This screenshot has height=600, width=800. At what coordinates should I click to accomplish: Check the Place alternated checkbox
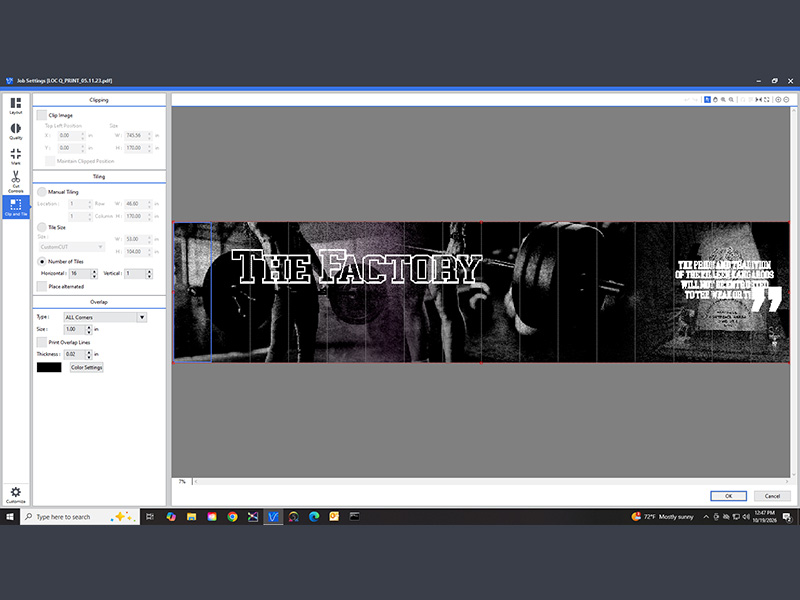pyautogui.click(x=42, y=286)
